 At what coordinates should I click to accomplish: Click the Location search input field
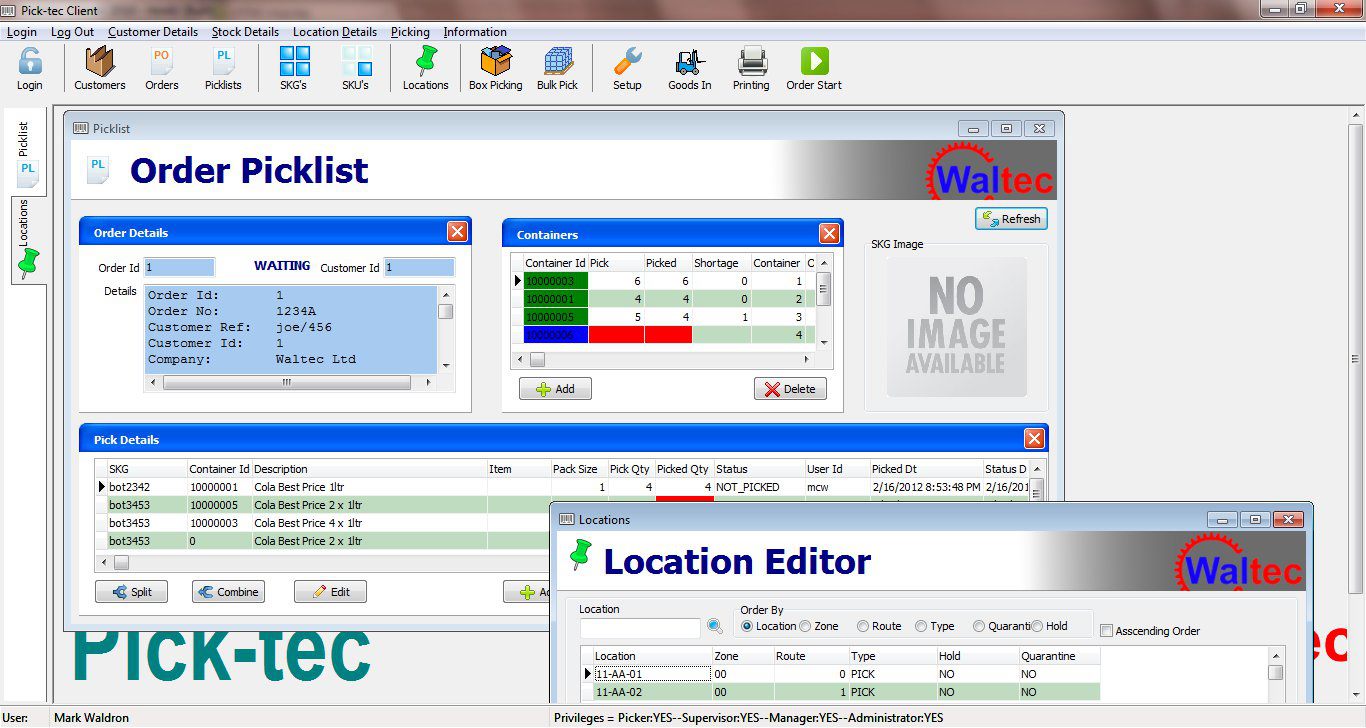[x=640, y=628]
